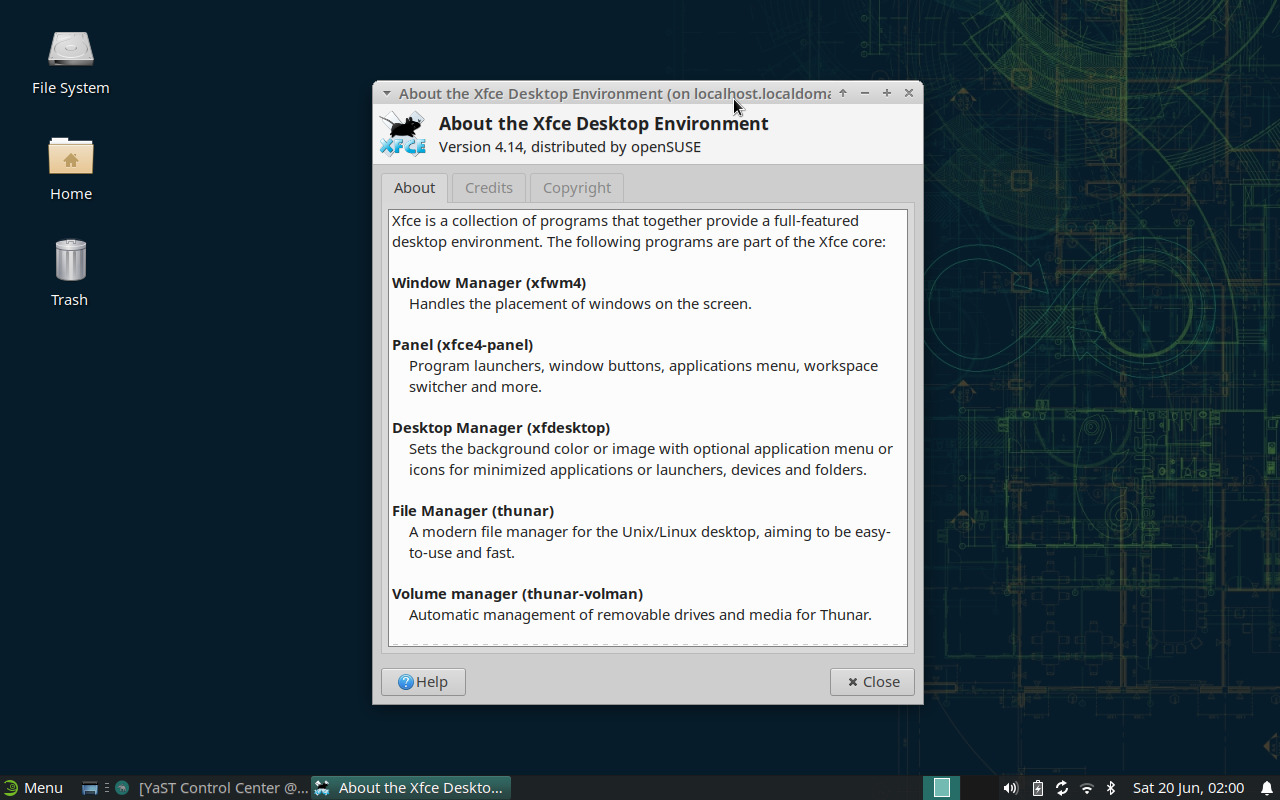This screenshot has width=1280, height=800.
Task: Click the YaST globe icon in taskbar
Action: pyautogui.click(x=122, y=788)
